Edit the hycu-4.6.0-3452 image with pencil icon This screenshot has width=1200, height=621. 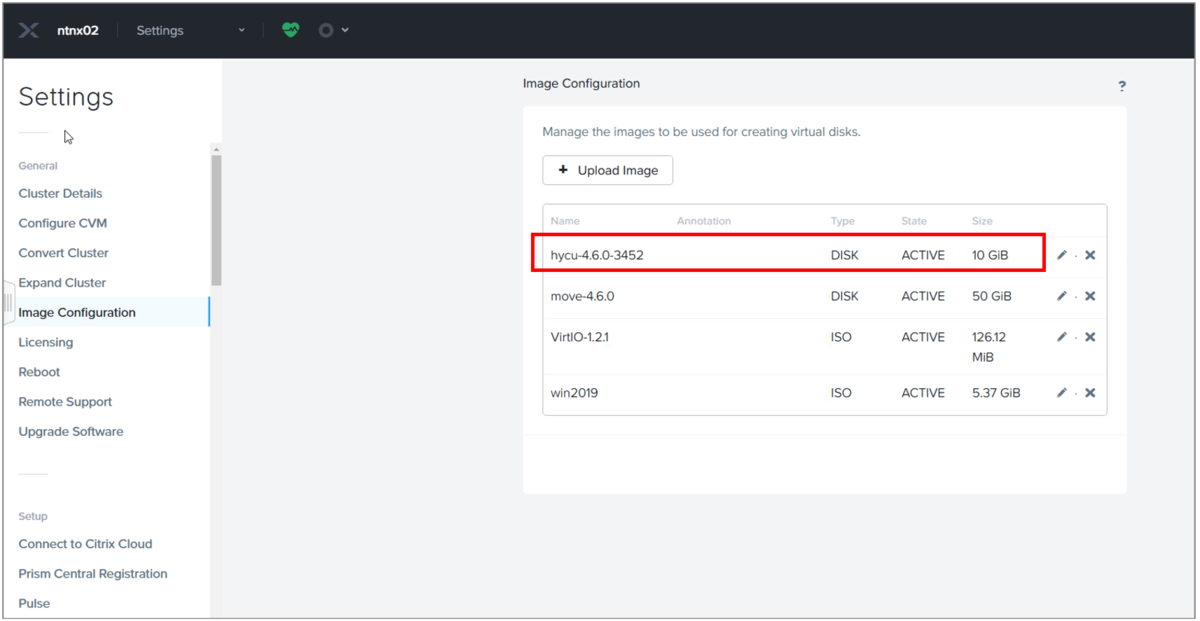(x=1062, y=255)
